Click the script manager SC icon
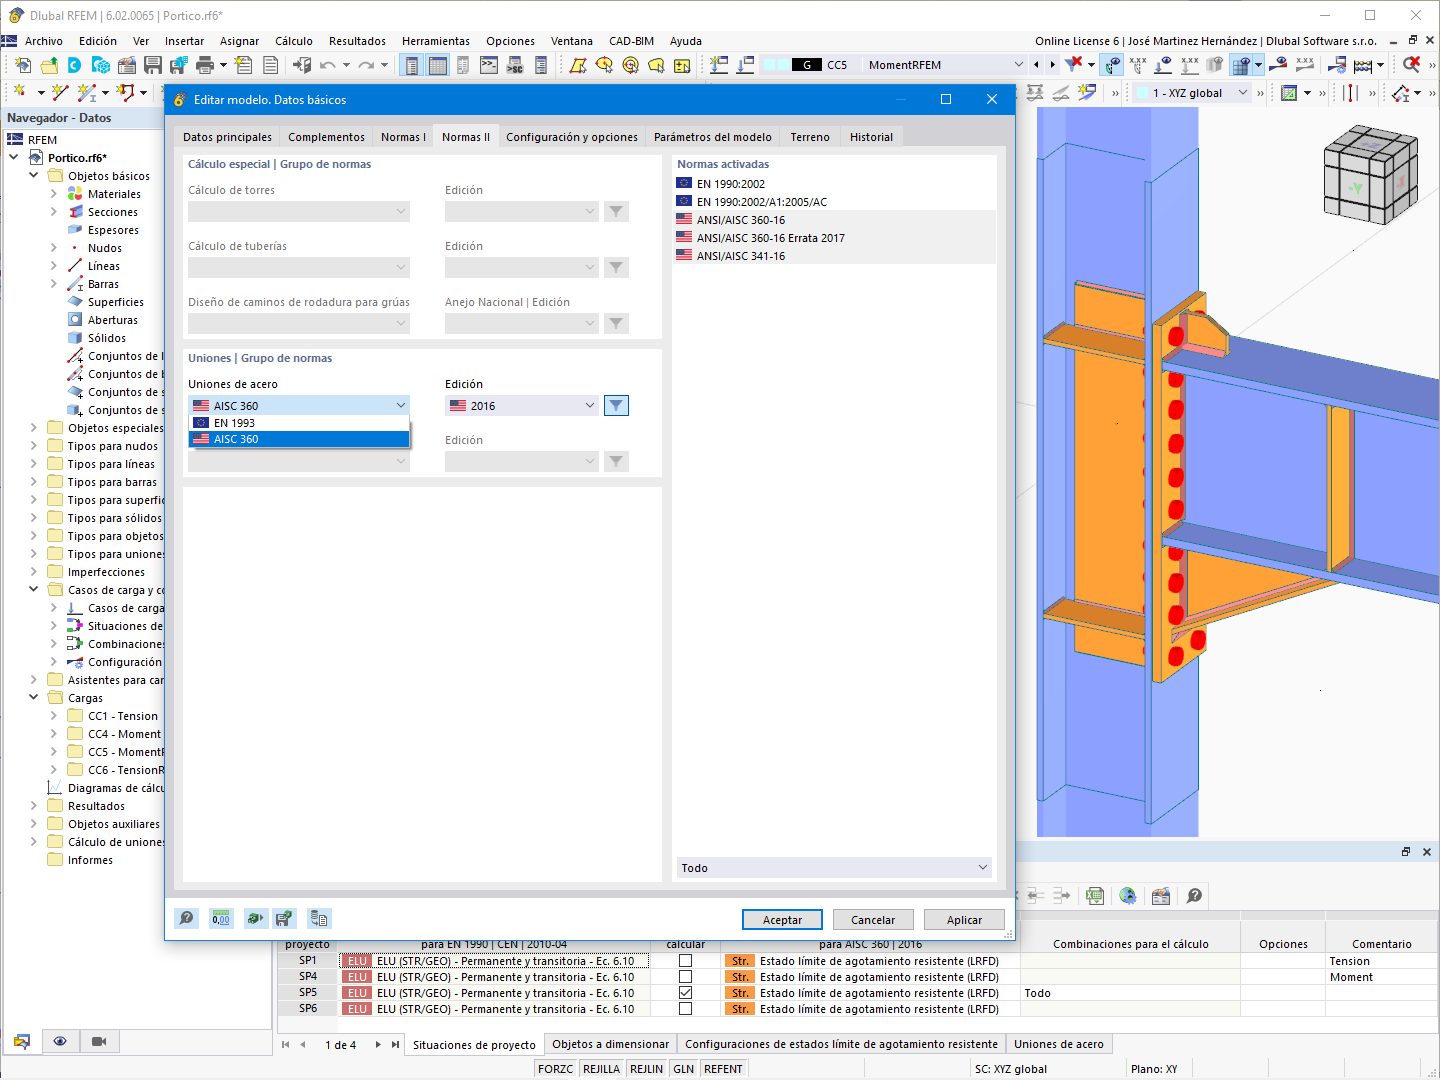This screenshot has height=1080, width=1440. [x=515, y=65]
